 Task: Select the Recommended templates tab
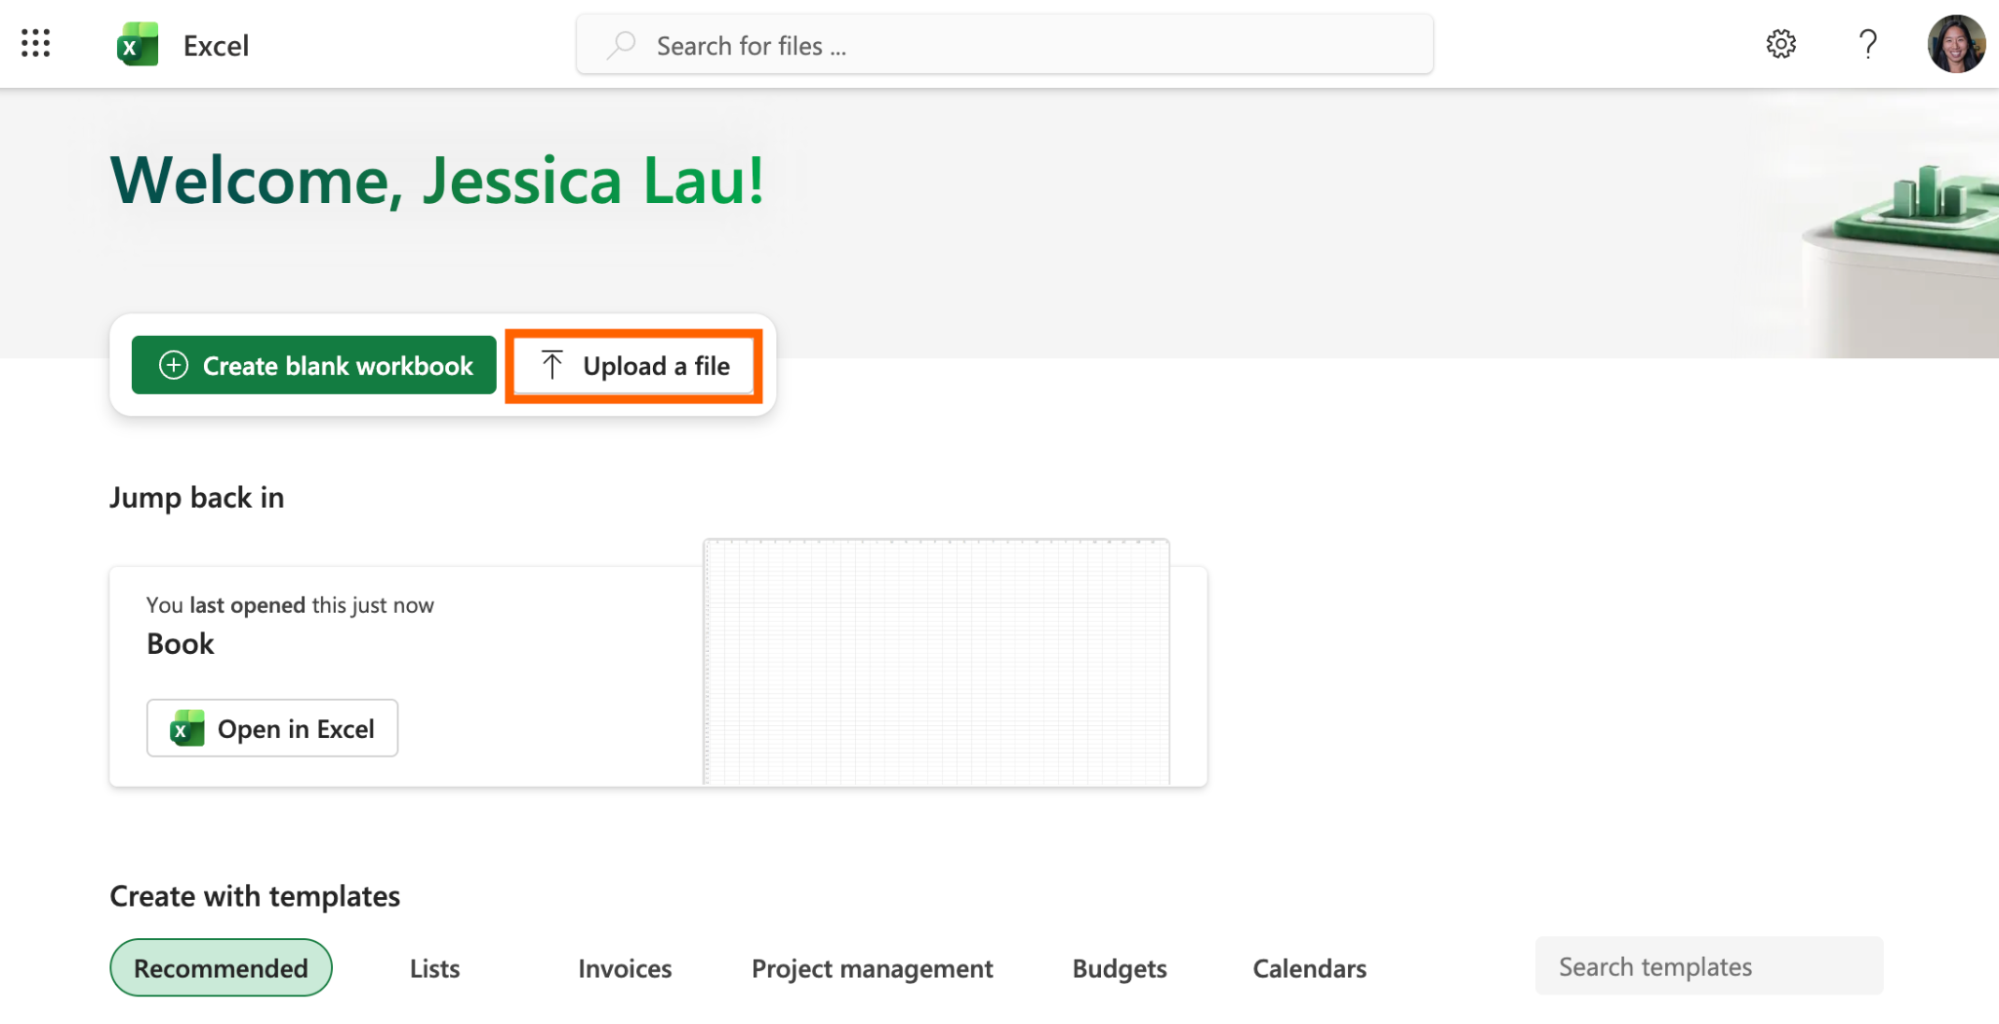[221, 967]
